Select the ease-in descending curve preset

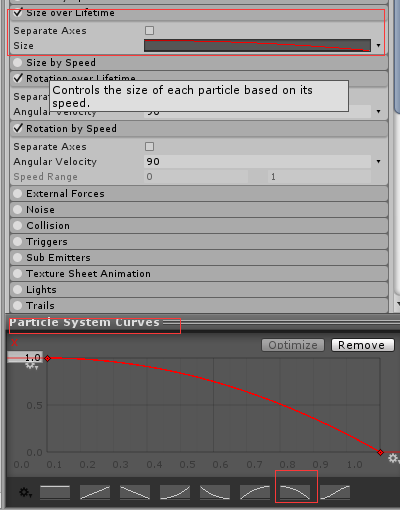tap(295, 492)
